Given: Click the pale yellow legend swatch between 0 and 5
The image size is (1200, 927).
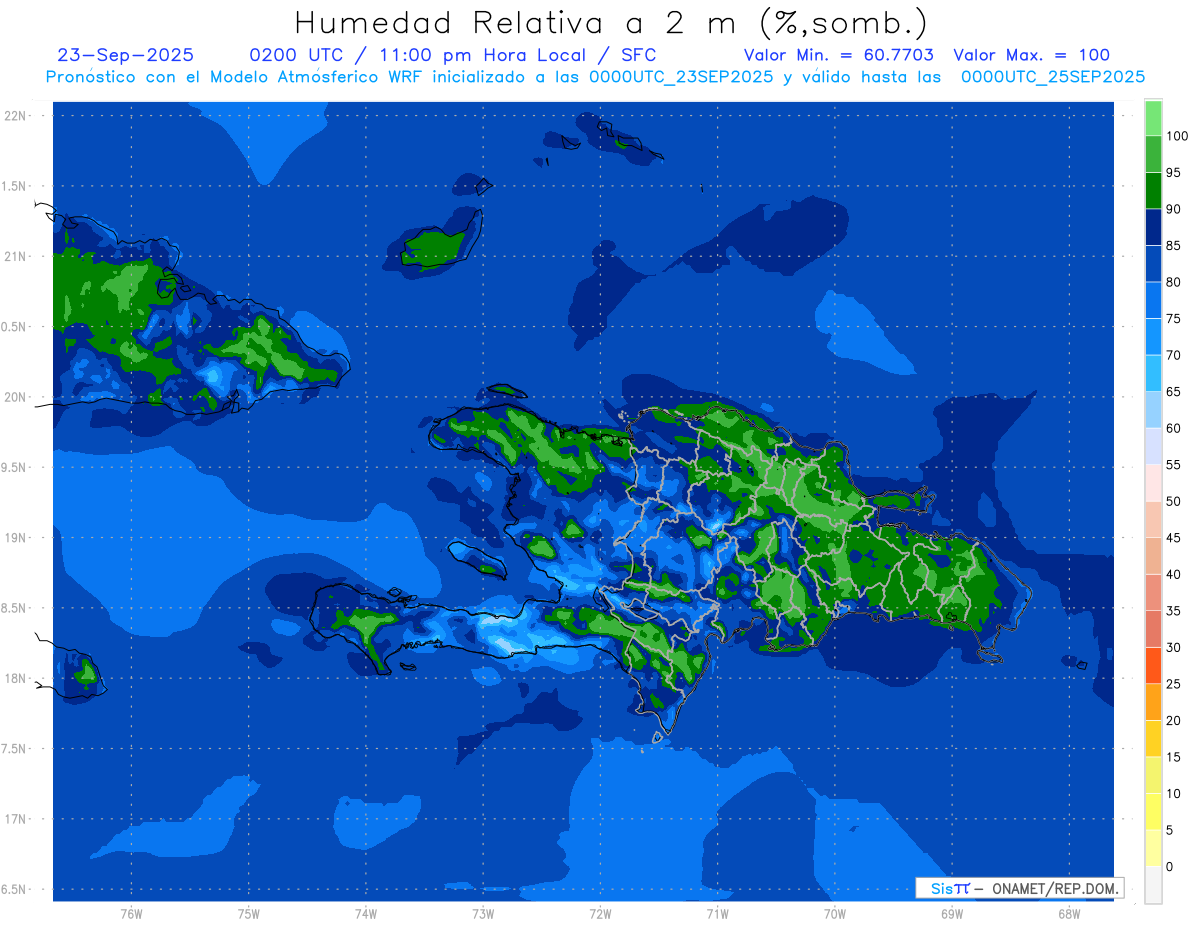Looking at the screenshot, I should pyautogui.click(x=1153, y=847).
